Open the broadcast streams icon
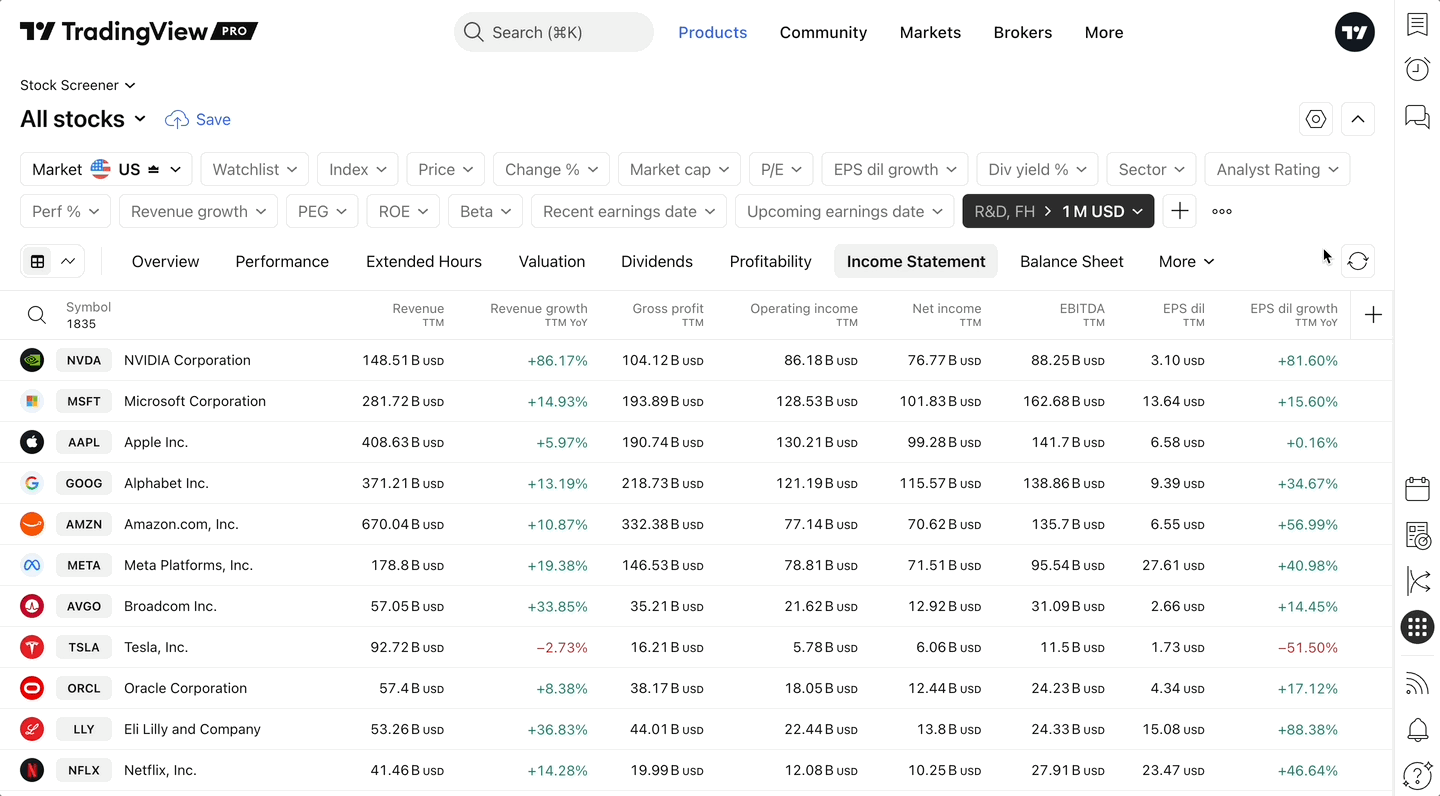This screenshot has width=1440, height=796. tap(1417, 684)
